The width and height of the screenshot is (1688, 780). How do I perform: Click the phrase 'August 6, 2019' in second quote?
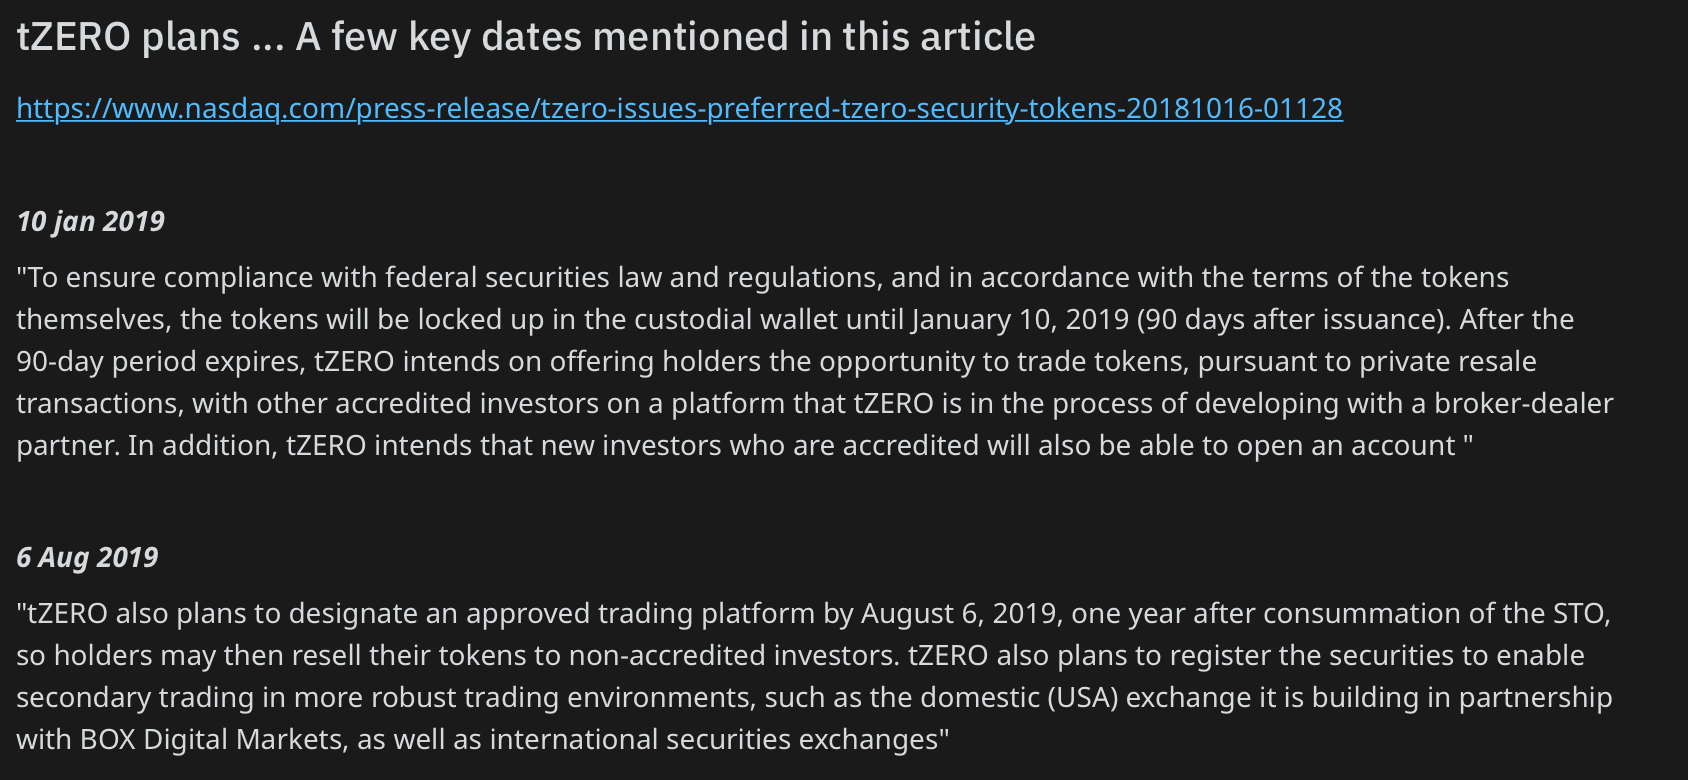coord(958,613)
